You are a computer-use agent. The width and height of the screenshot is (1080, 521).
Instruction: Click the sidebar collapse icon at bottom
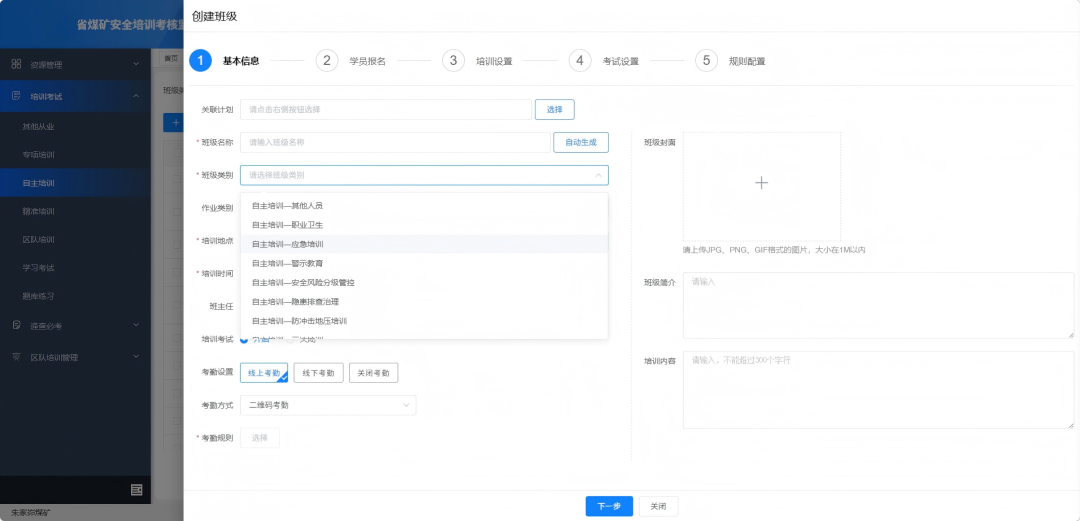coord(136,489)
